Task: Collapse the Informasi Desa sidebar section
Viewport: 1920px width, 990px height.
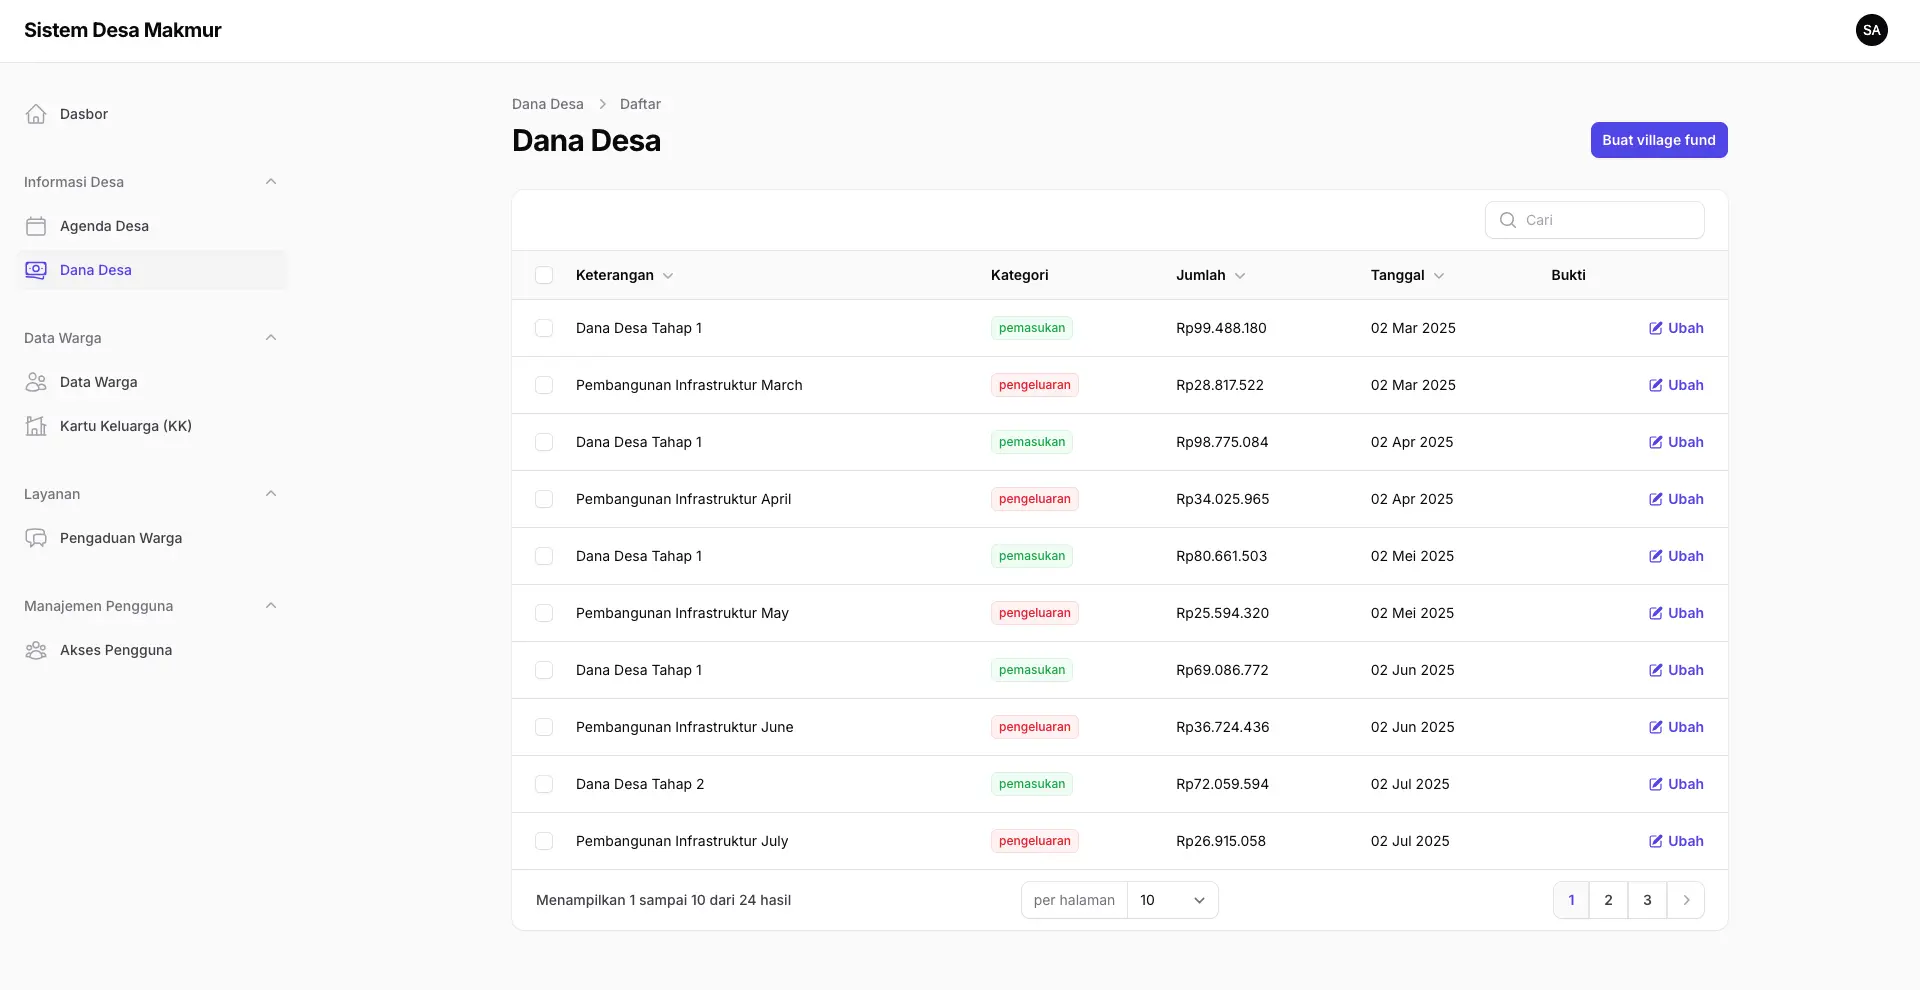Action: [271, 182]
